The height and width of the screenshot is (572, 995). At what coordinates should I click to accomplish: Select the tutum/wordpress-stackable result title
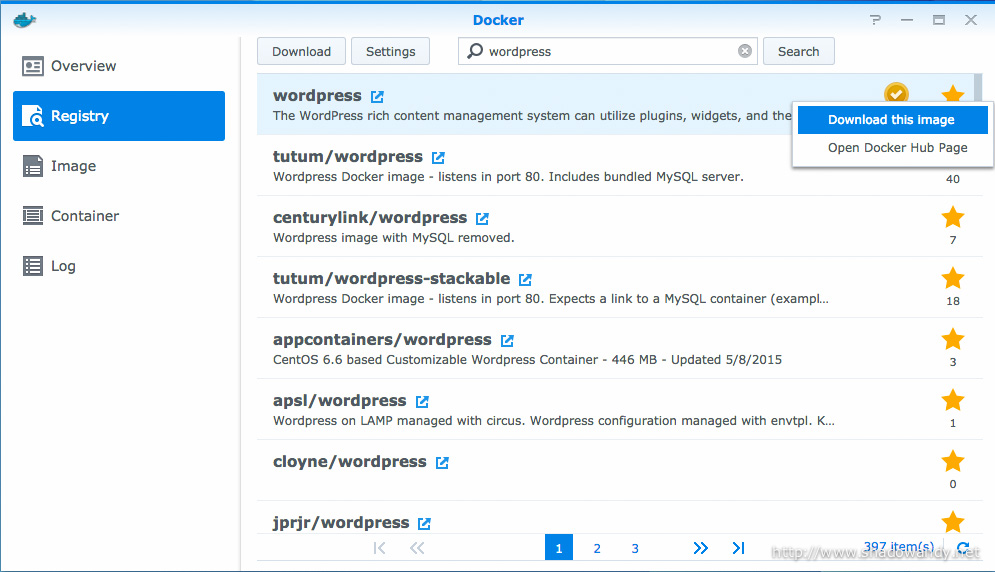click(x=392, y=278)
